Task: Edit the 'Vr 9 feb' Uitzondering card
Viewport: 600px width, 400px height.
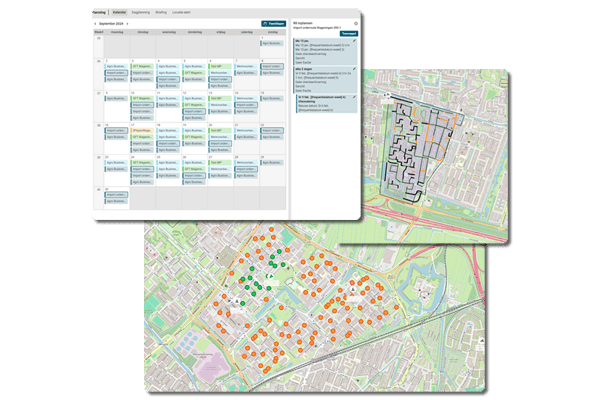Action: 354,98
